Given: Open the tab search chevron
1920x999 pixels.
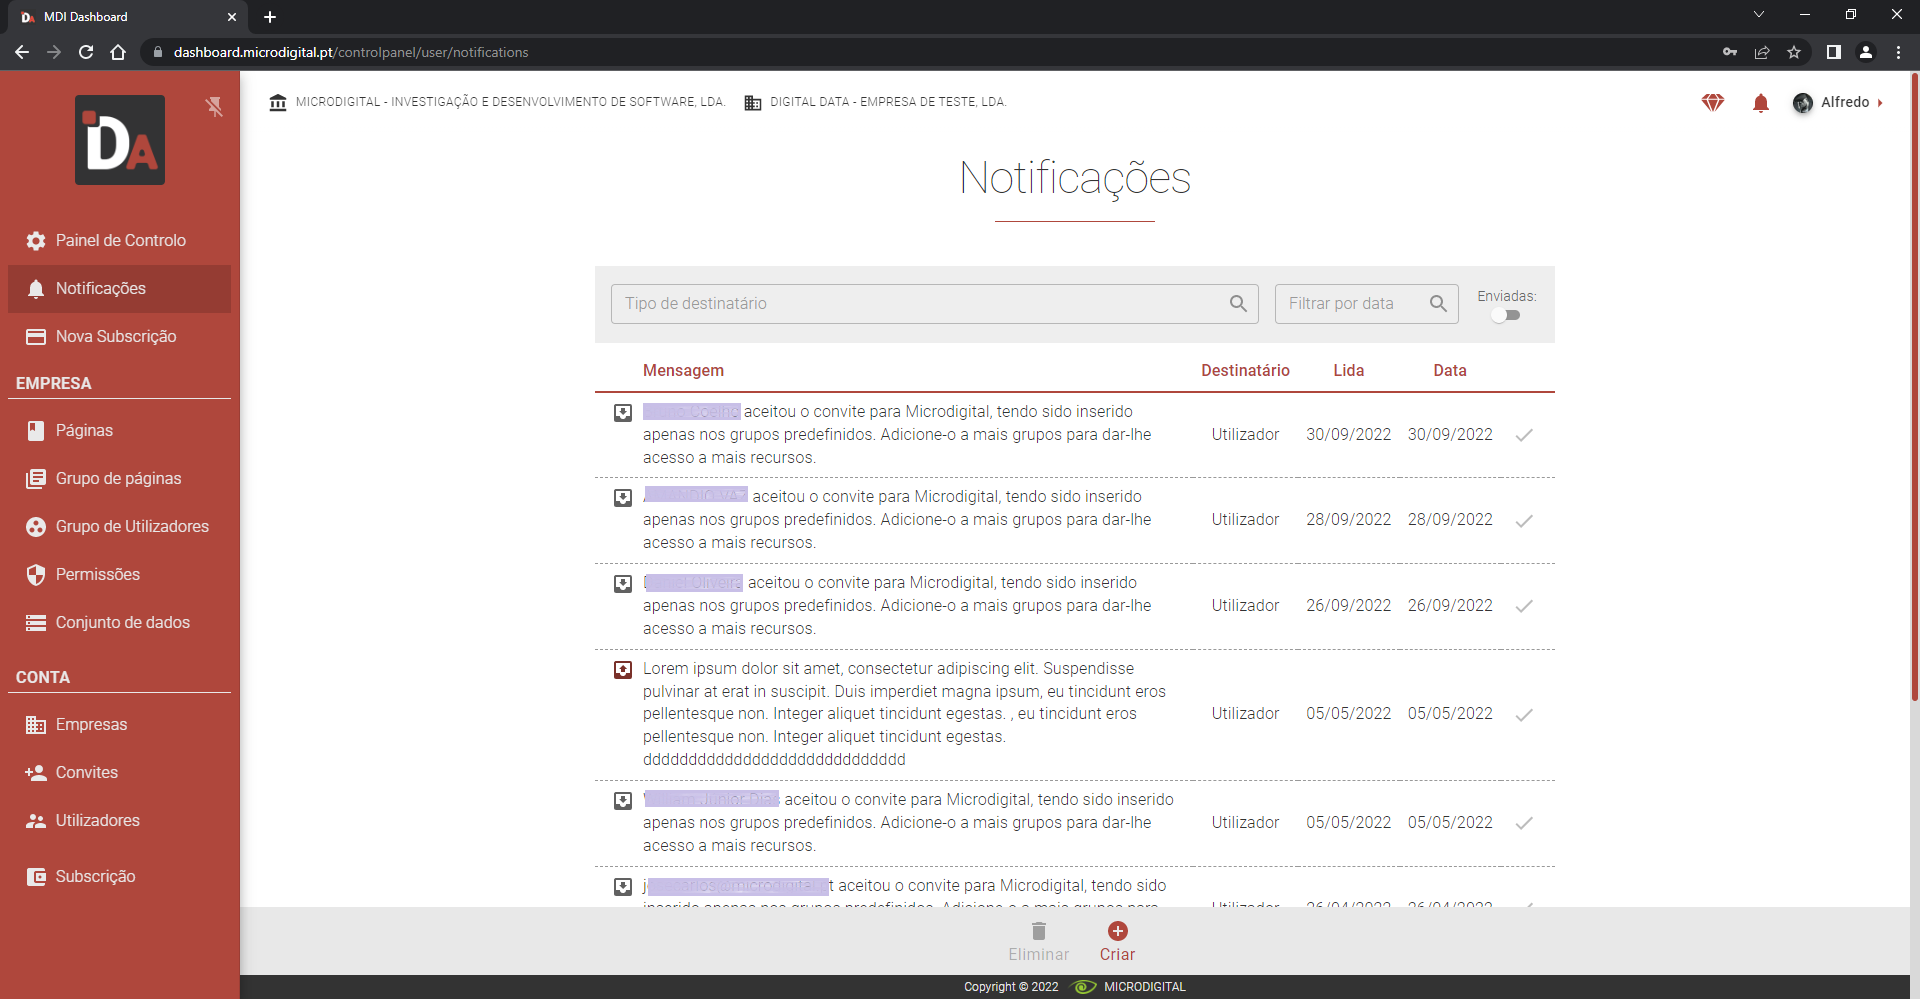Looking at the screenshot, I should coord(1759,15).
